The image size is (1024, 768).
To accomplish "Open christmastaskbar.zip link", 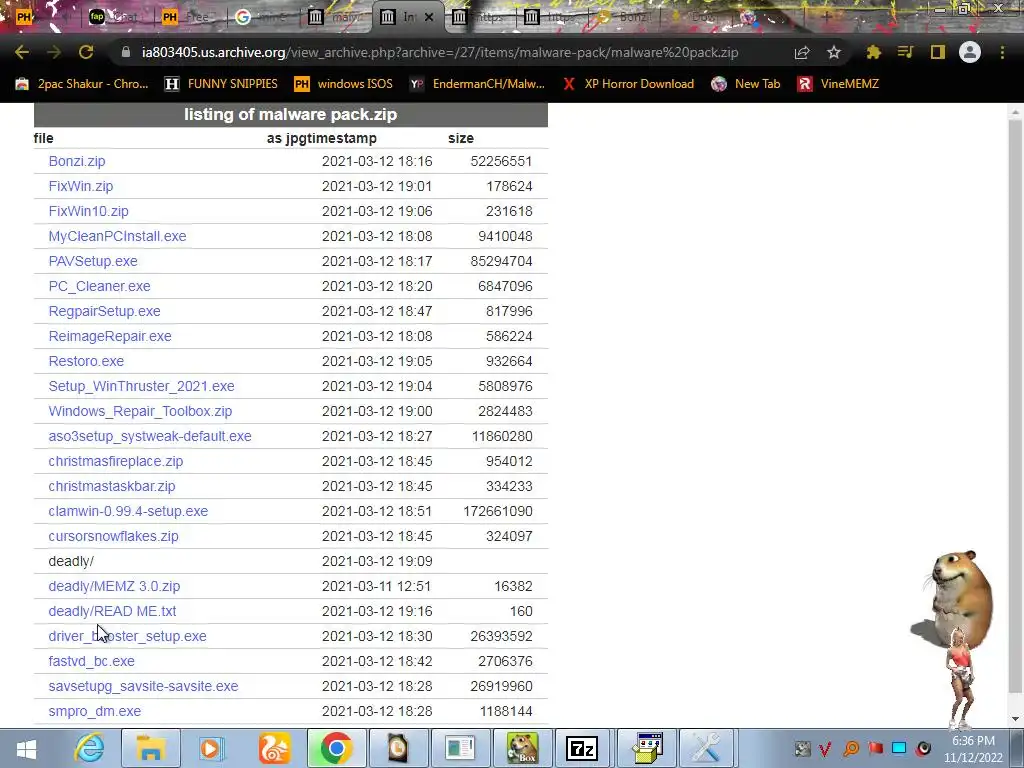I will tap(112, 486).
